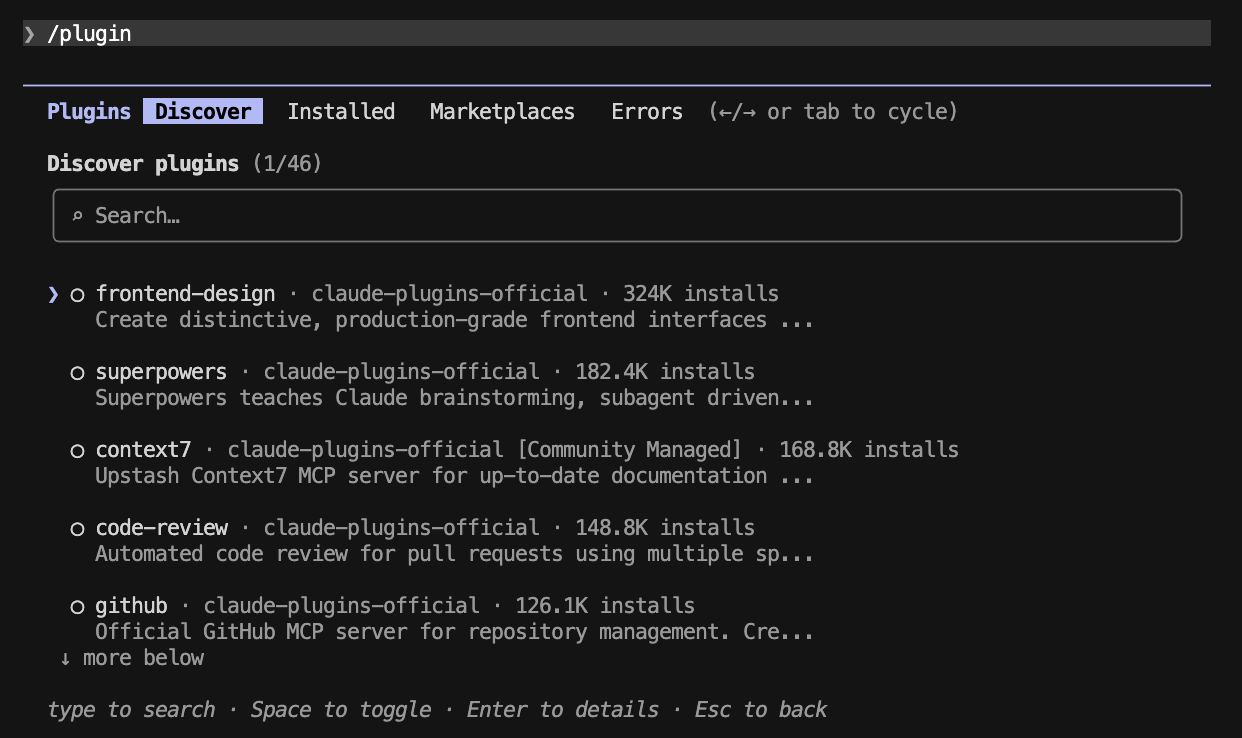
Task: Click the /plugin command input line
Action: tap(600, 34)
